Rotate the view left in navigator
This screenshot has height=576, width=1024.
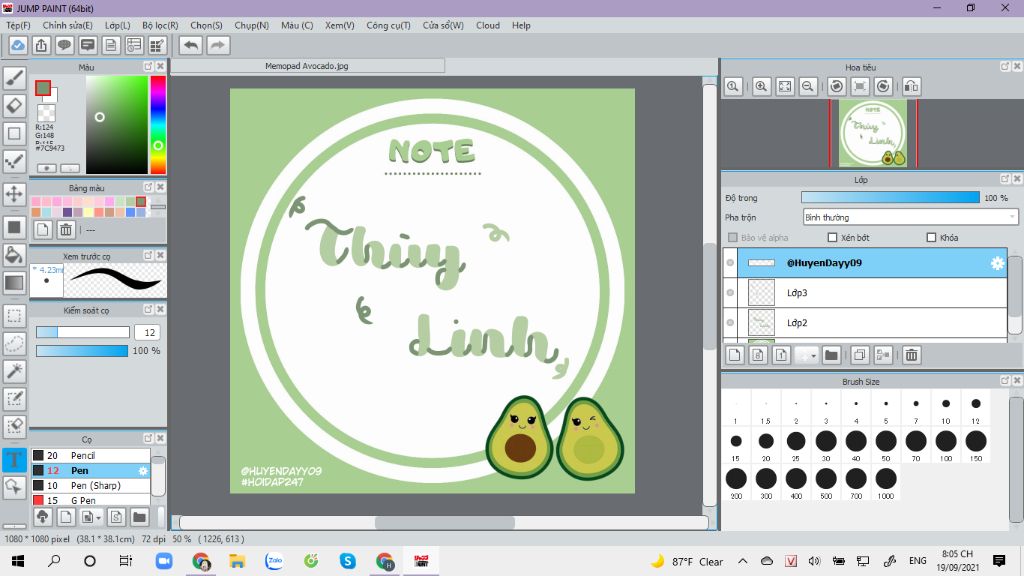pos(837,86)
